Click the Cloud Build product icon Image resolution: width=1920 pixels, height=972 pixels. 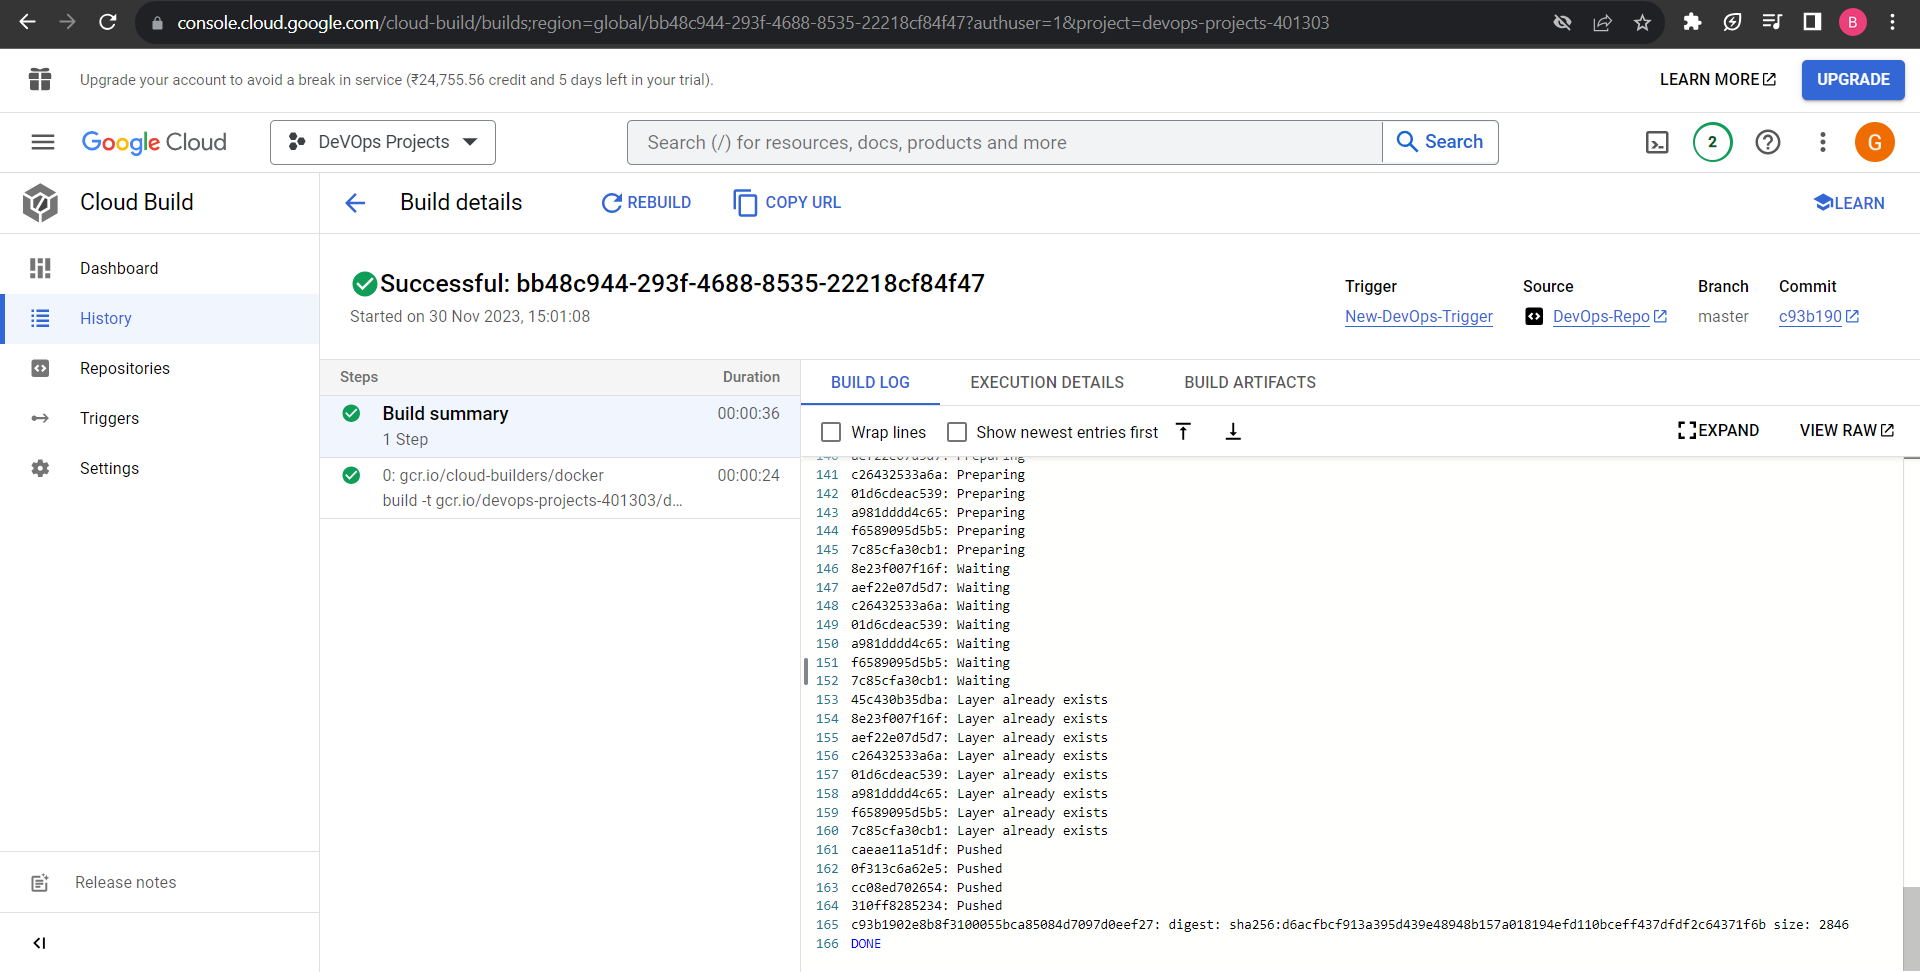[40, 202]
